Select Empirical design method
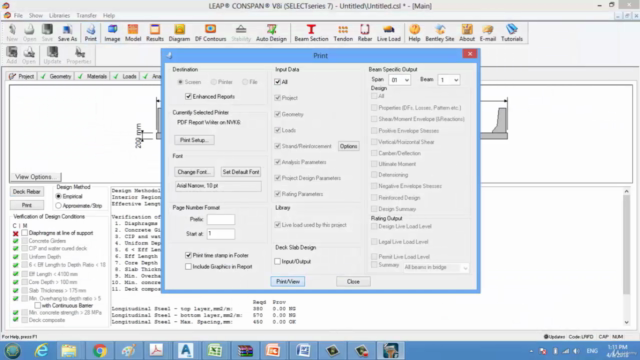 pyautogui.click(x=58, y=196)
